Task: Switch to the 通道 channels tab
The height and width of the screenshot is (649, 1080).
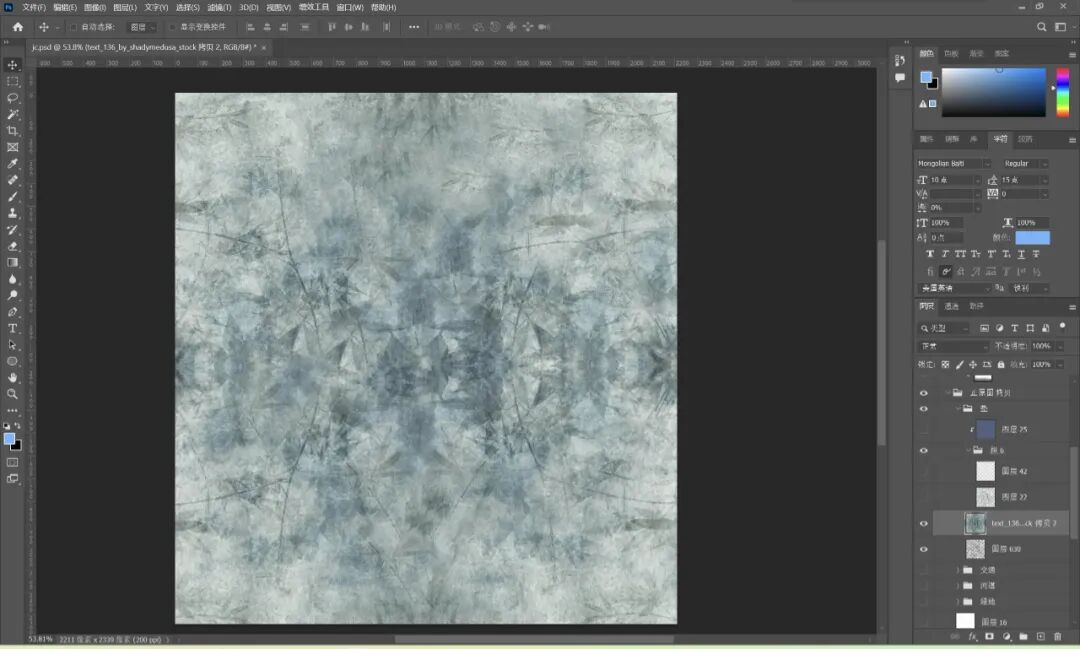Action: (951, 307)
